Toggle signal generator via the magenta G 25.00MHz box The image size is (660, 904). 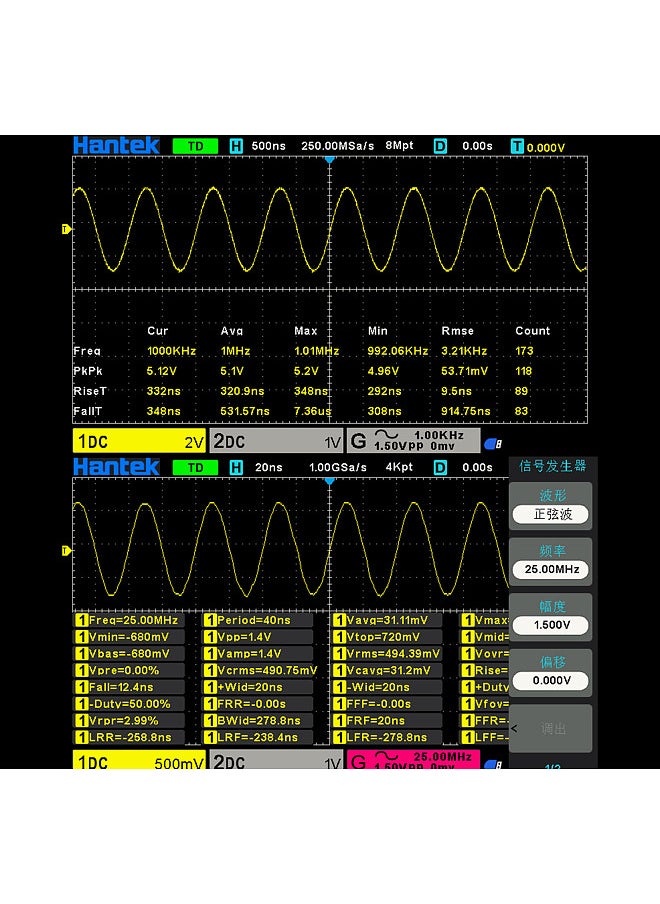pos(413,759)
